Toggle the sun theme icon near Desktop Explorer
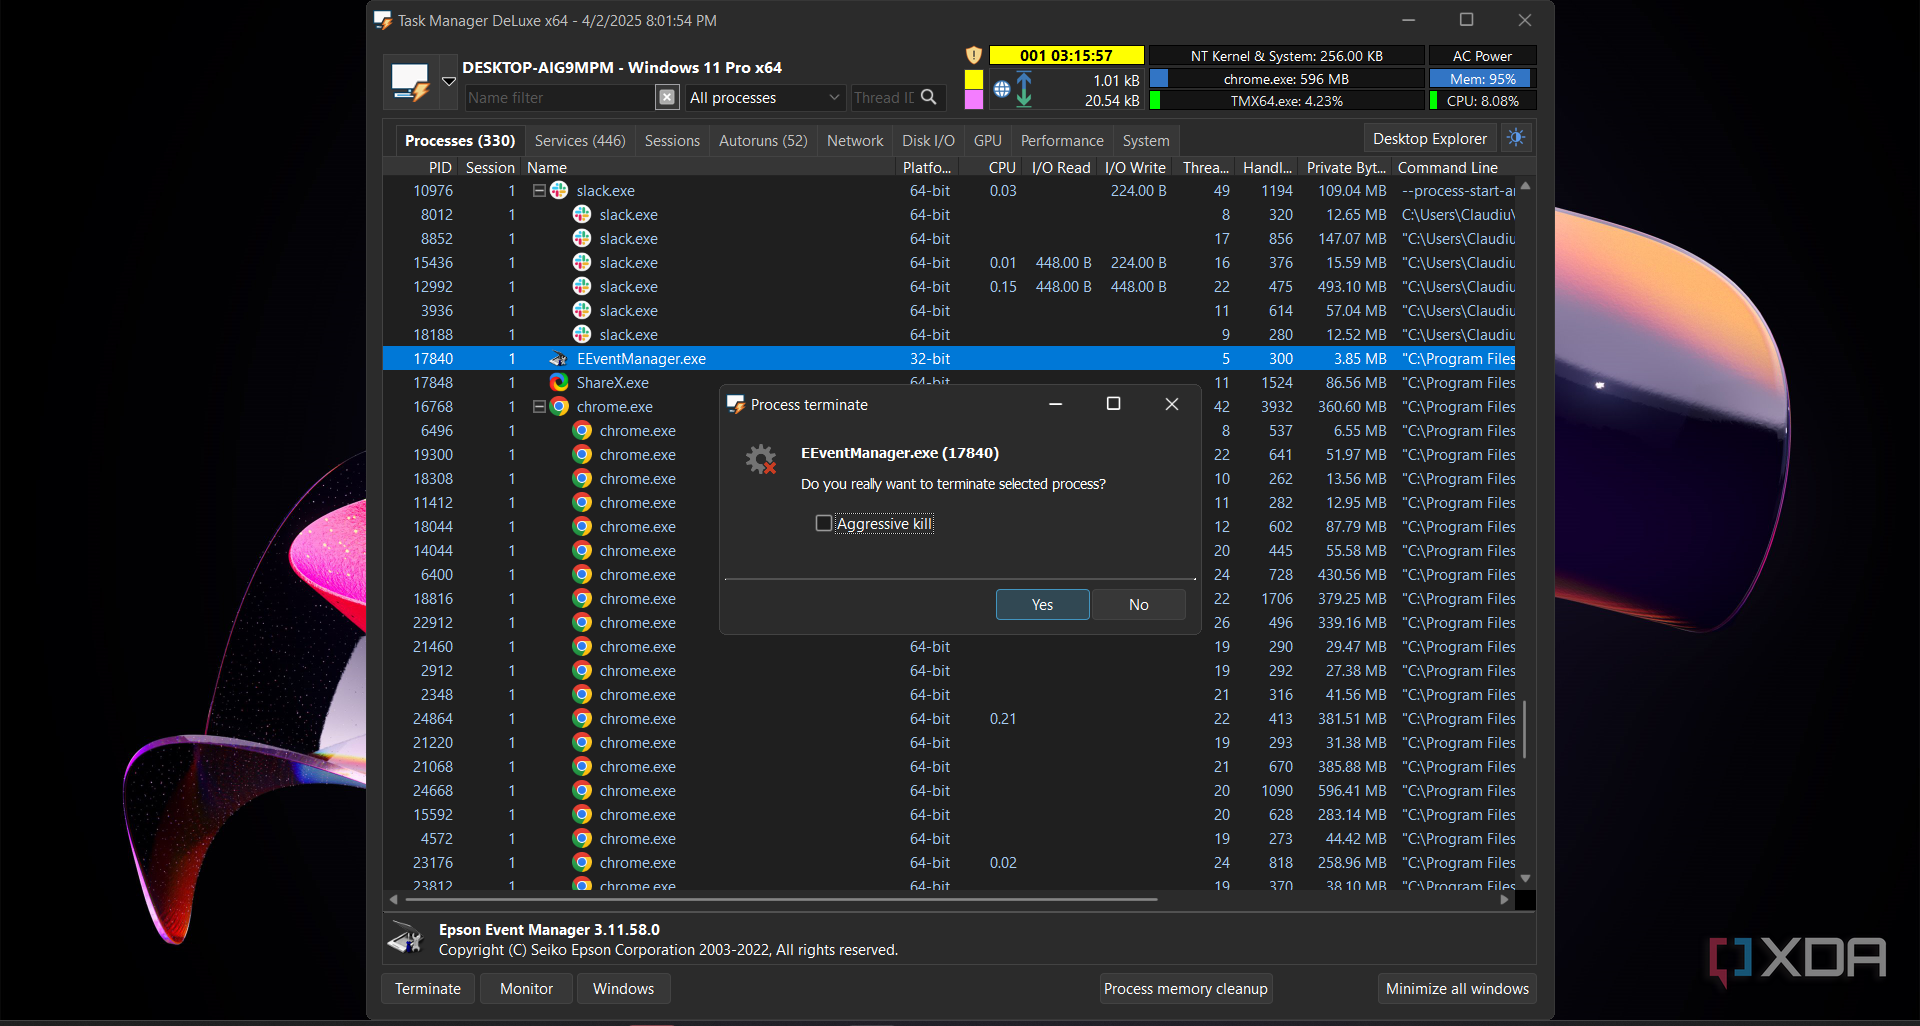Viewport: 1920px width, 1026px height. [1516, 138]
